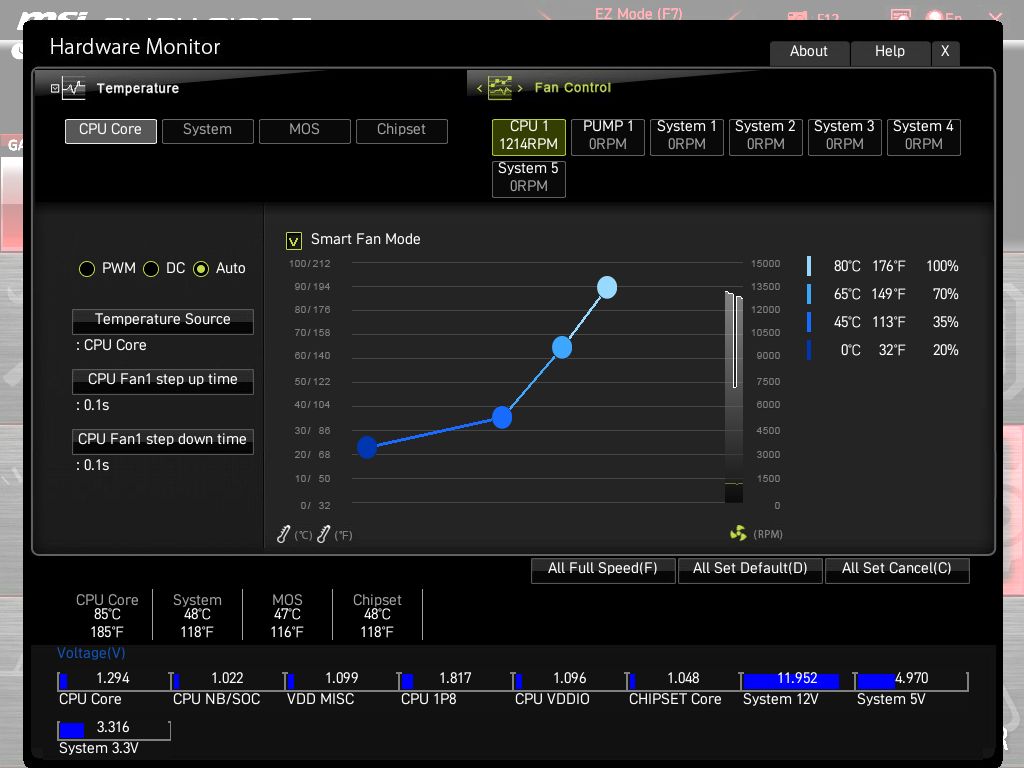Click the CPU NB/SOC 1.022 voltage bar
This screenshot has width=1024, height=768.
pyautogui.click(x=227, y=680)
